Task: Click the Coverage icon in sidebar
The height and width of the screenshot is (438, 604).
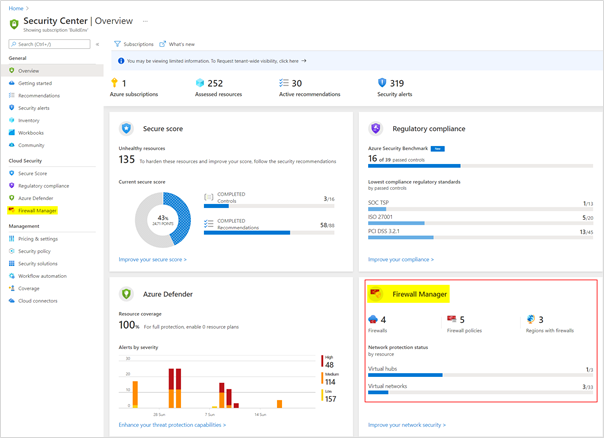Action: [12, 288]
